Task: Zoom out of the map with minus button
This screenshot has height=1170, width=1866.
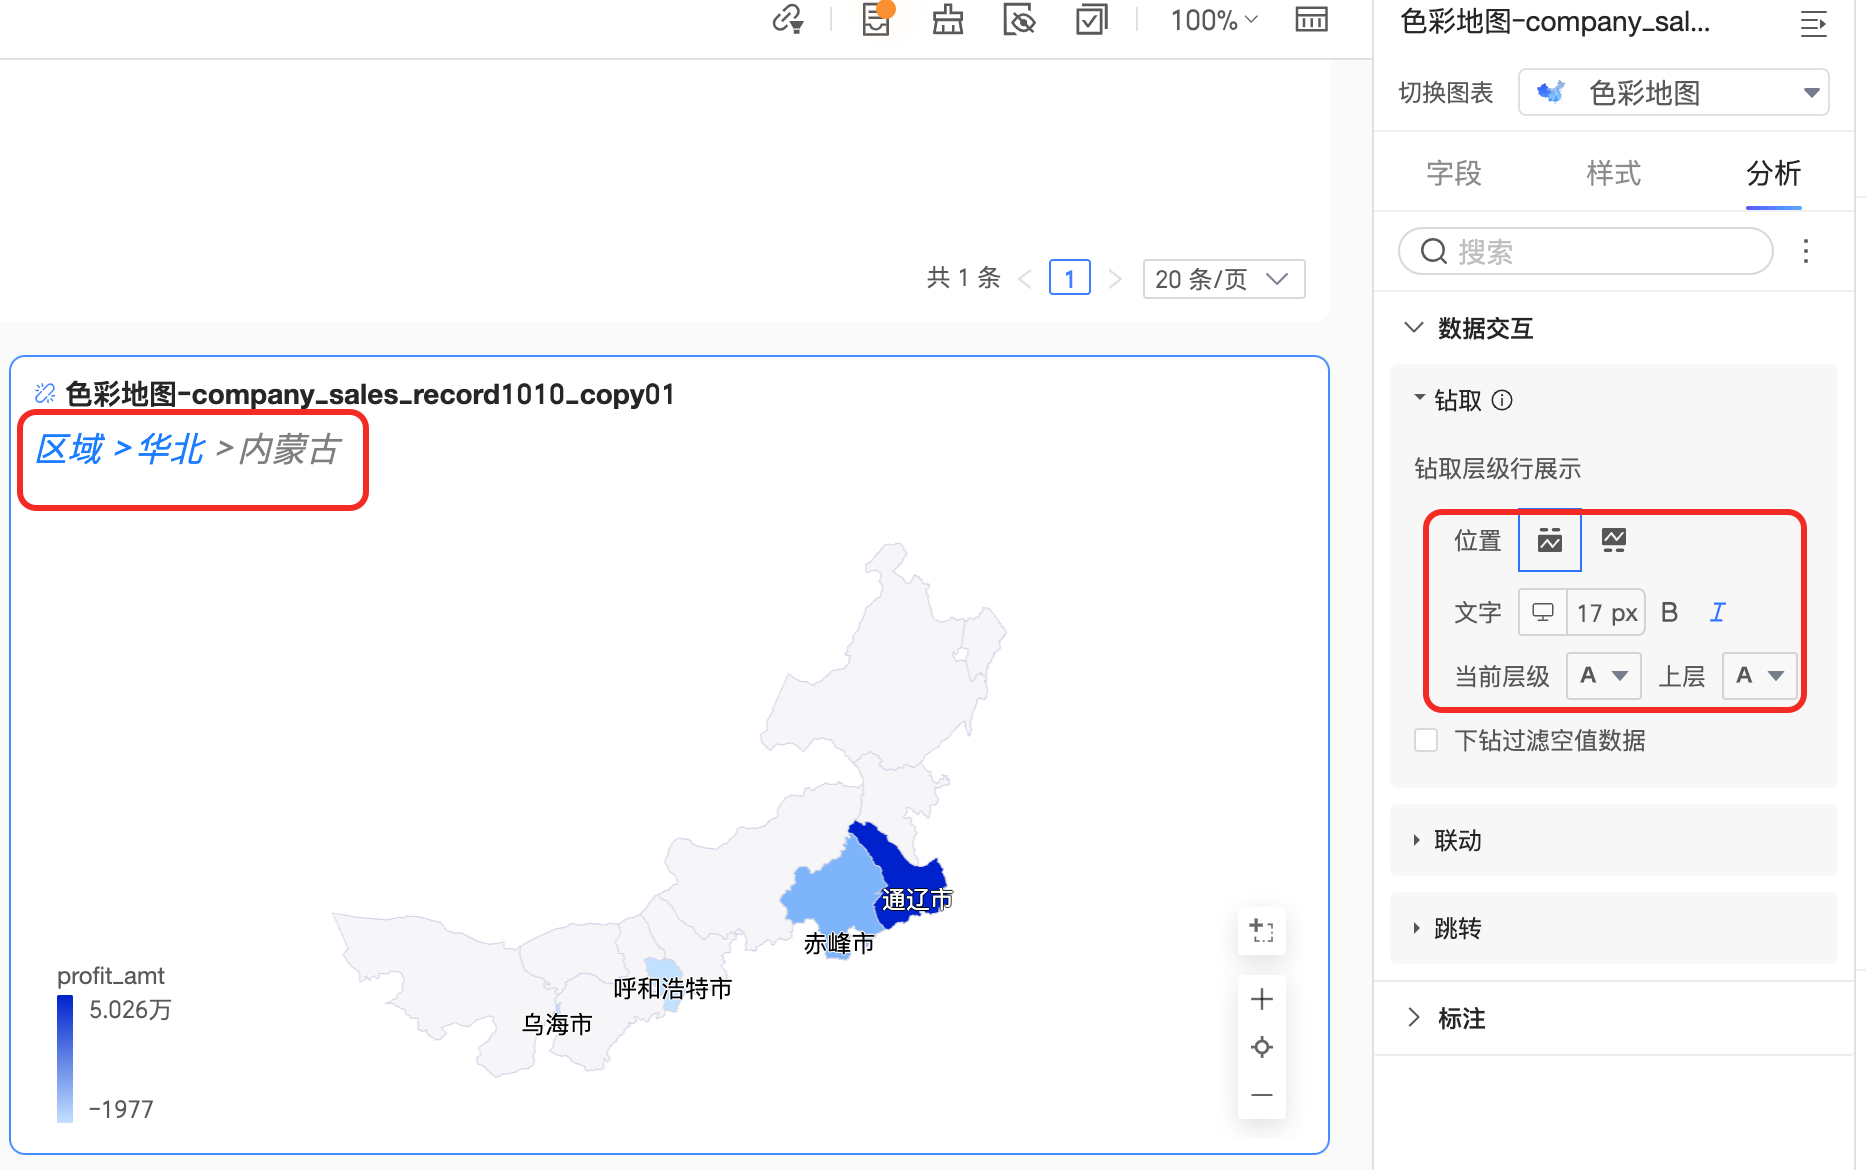Action: pos(1262,1095)
